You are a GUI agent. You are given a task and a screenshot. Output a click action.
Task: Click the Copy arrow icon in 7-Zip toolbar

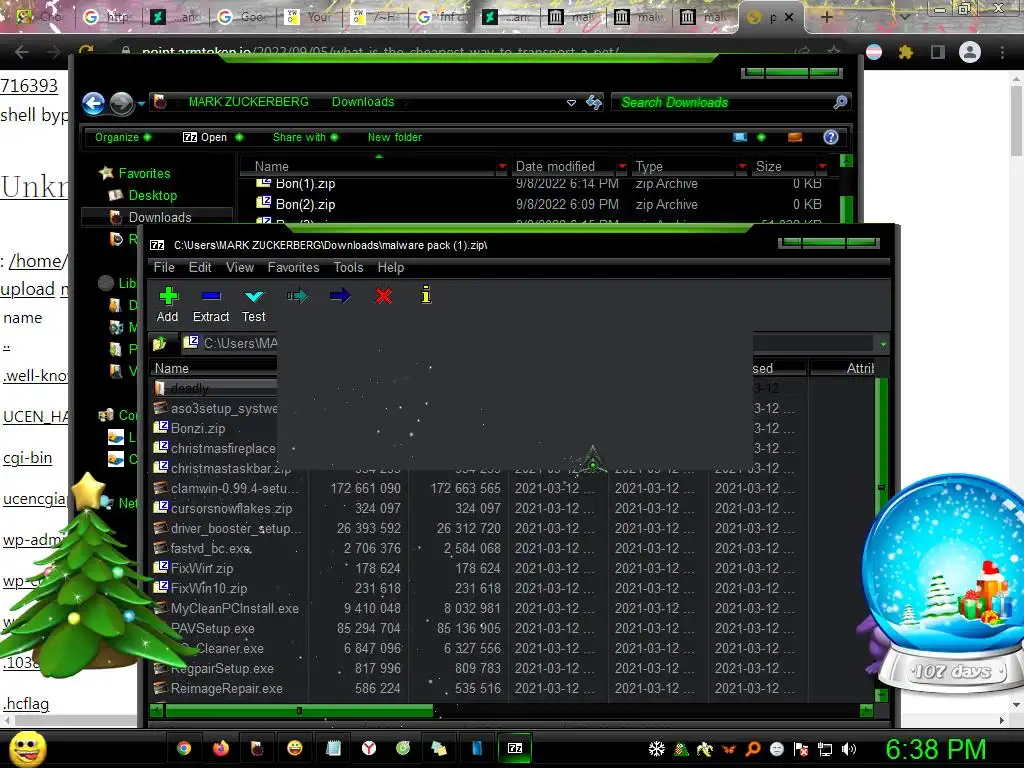click(x=297, y=296)
